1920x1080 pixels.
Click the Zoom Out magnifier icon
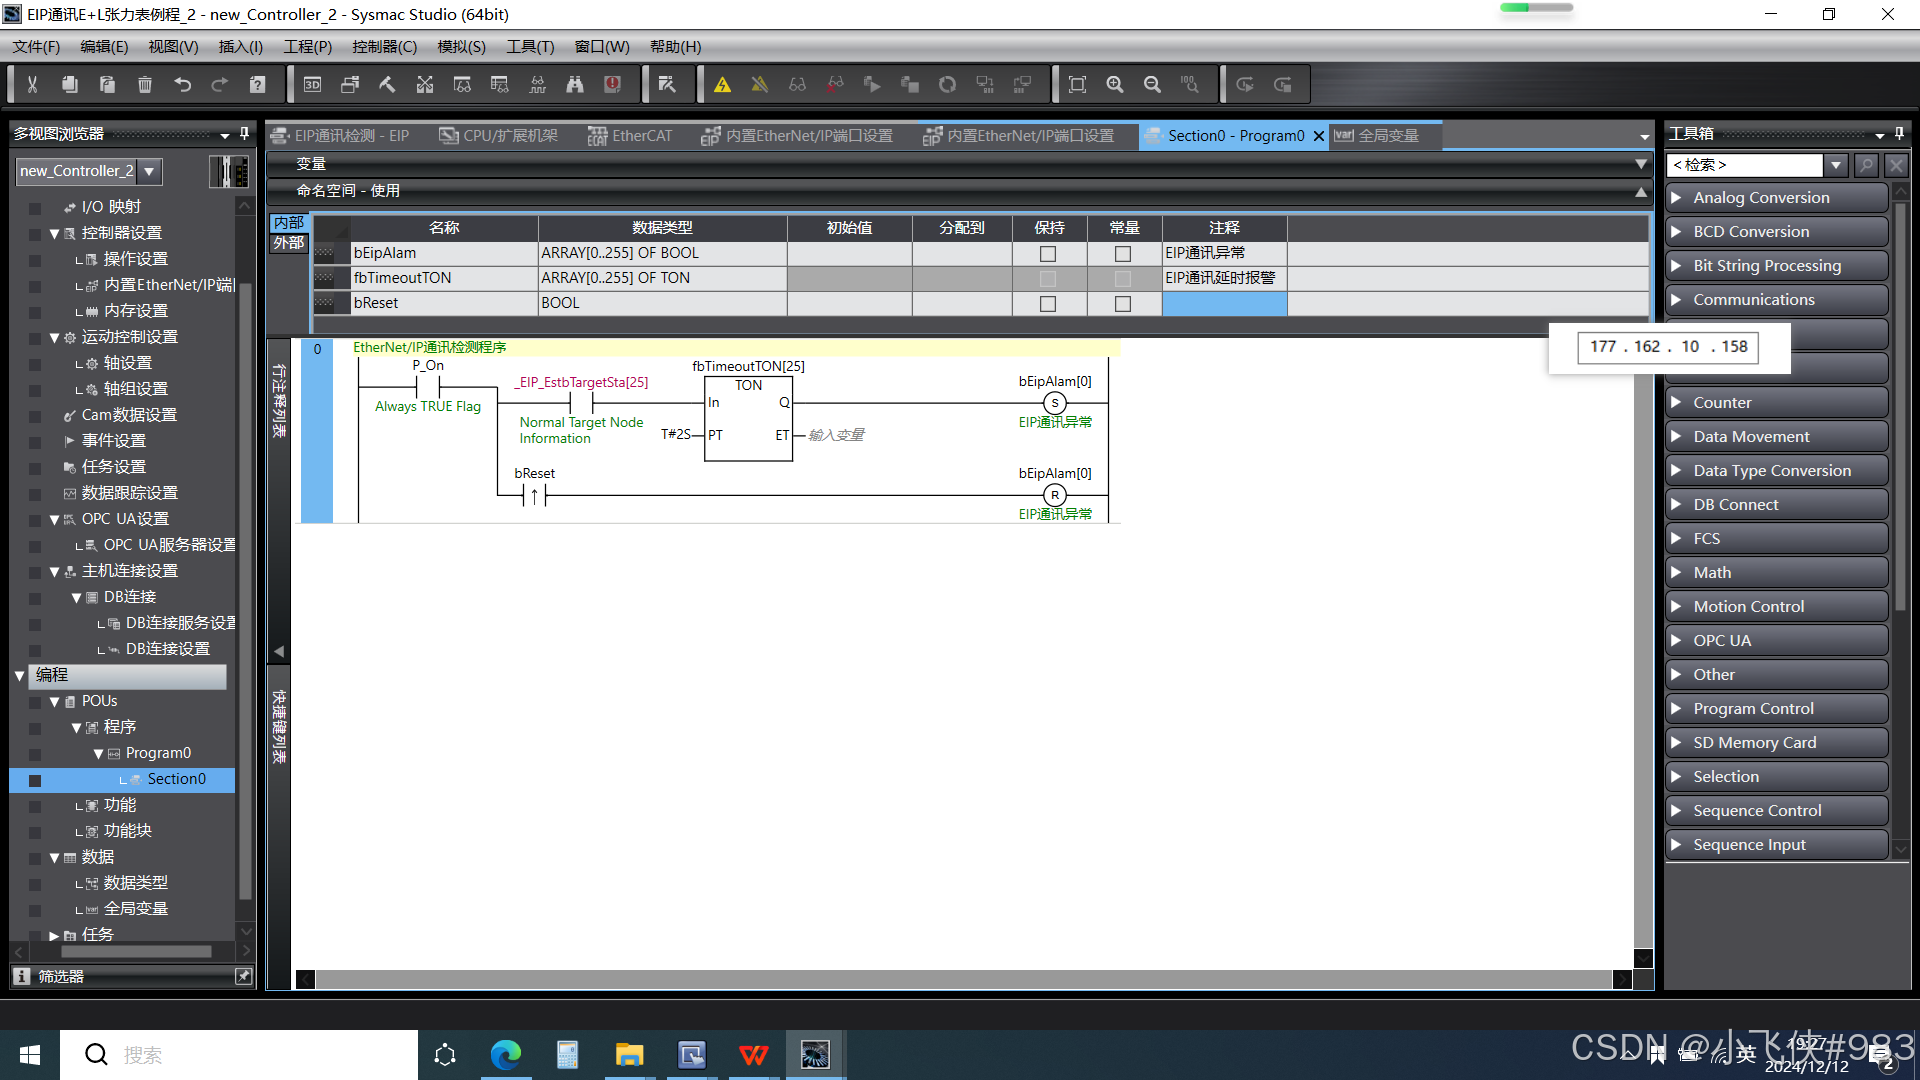(x=1152, y=85)
